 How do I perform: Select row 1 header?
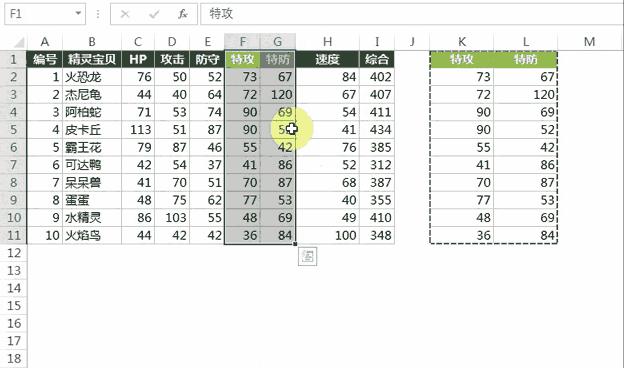pyautogui.click(x=14, y=59)
